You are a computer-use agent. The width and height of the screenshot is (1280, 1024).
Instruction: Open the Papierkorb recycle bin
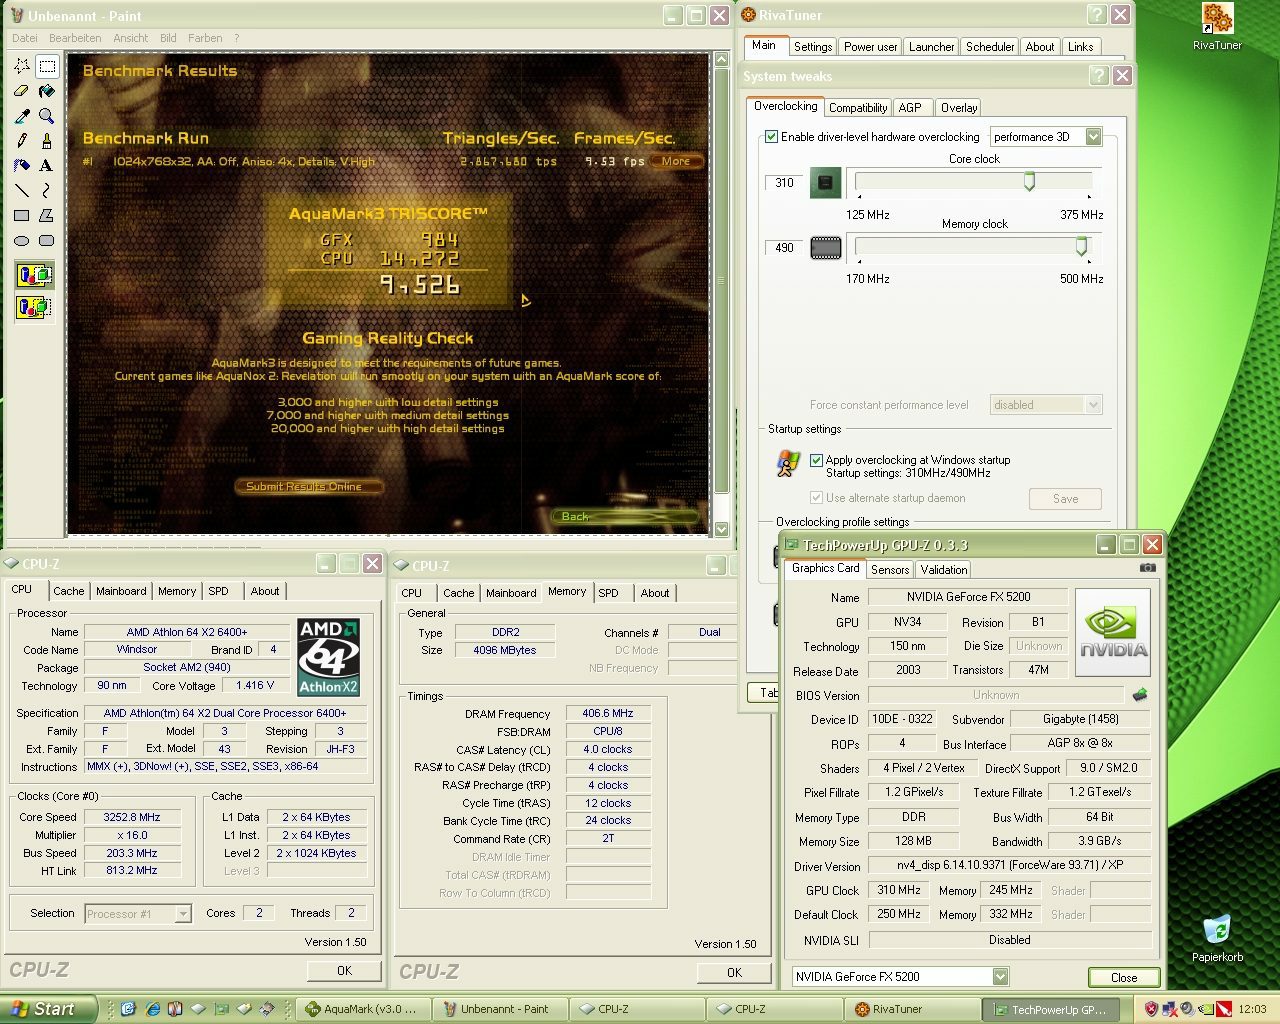(1217, 938)
